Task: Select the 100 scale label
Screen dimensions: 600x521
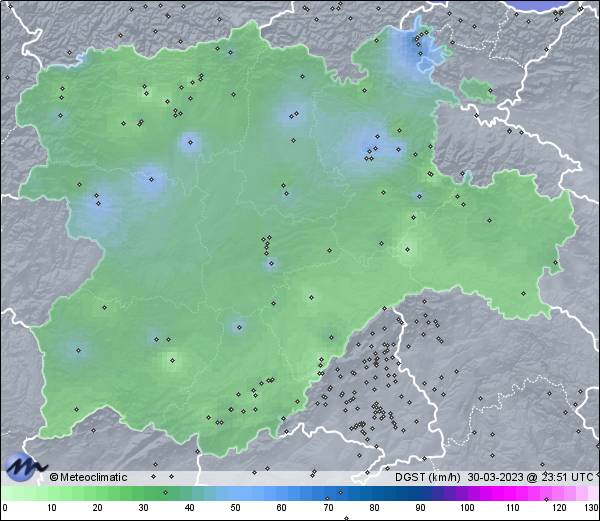Action: tap(467, 508)
